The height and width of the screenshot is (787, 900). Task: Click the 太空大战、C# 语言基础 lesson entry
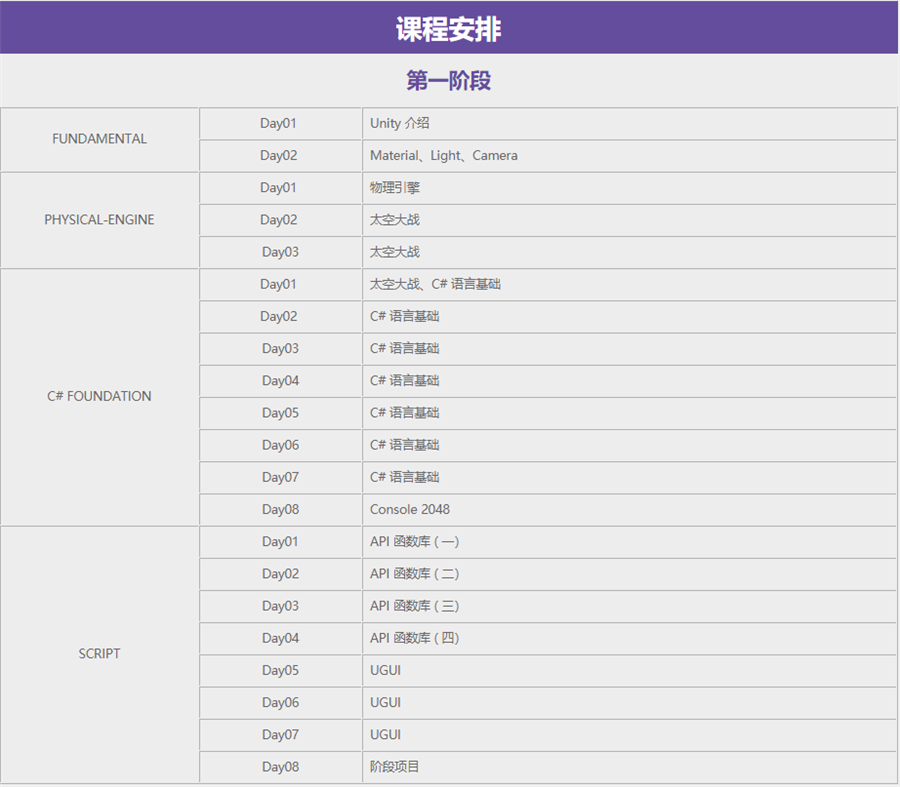pos(435,284)
